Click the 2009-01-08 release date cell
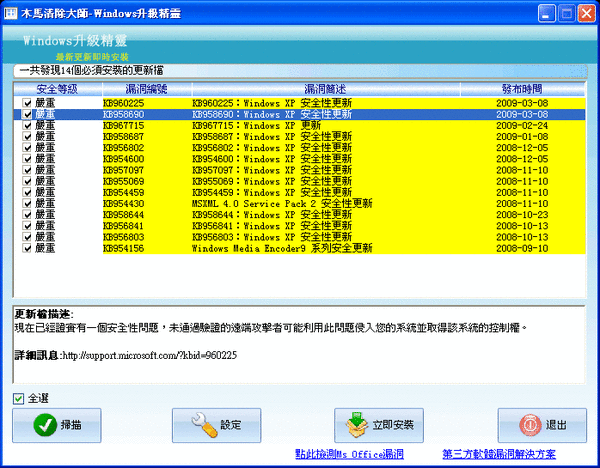 click(522, 137)
